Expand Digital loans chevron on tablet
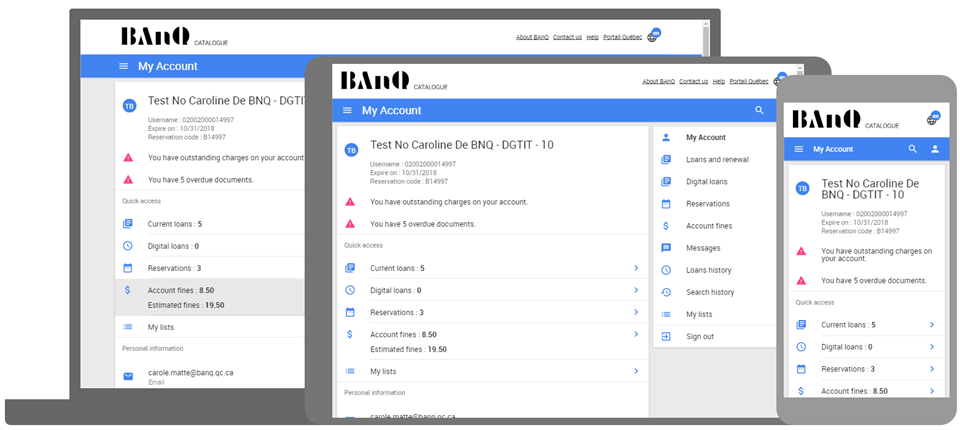The width and height of the screenshot is (960, 430). (636, 290)
